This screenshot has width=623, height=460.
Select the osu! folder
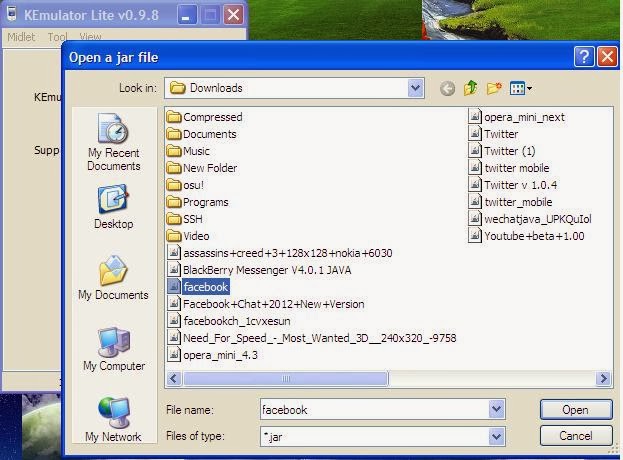click(x=185, y=185)
